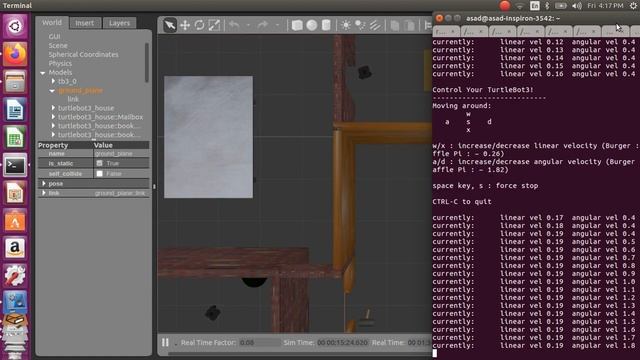Click the undo arrow in Gazebo toolbar
This screenshot has height=360, width=640.
tap(234, 25)
